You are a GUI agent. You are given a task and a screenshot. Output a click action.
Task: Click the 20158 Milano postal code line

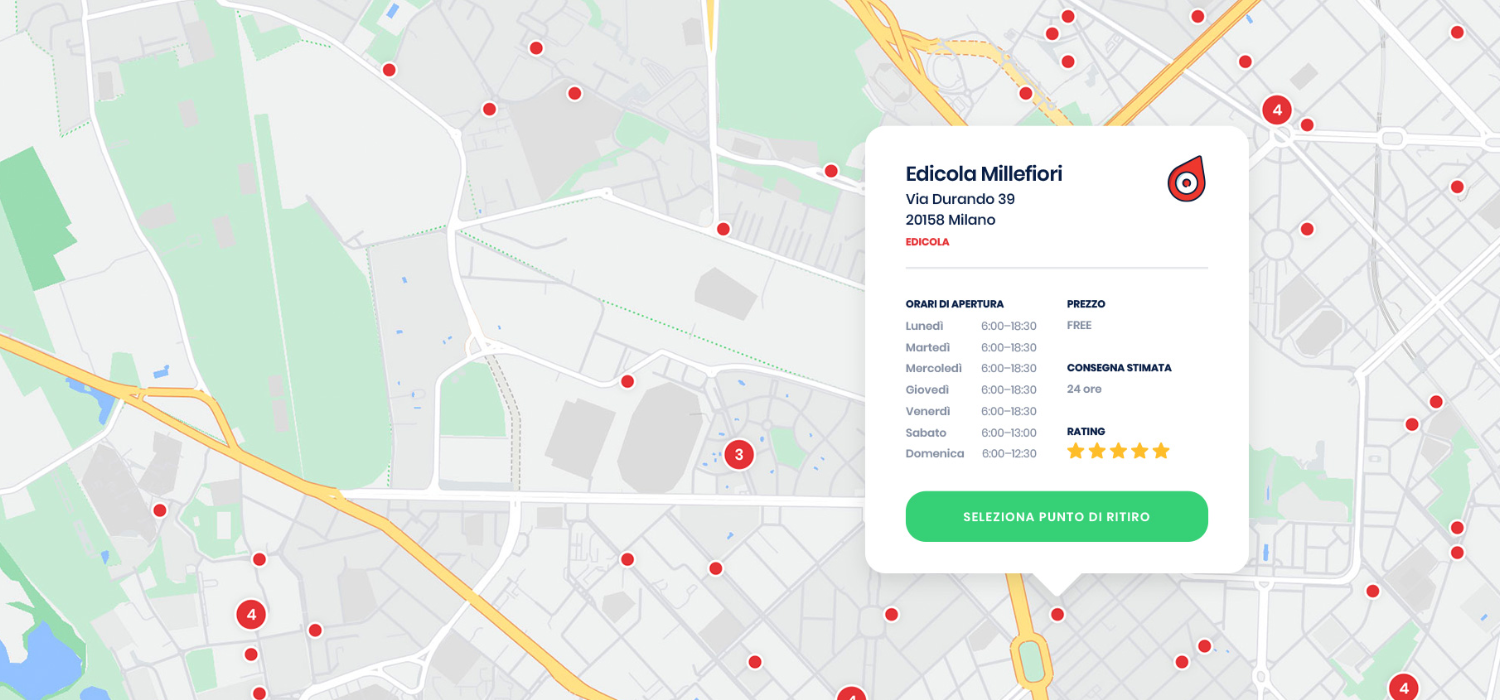pos(950,220)
